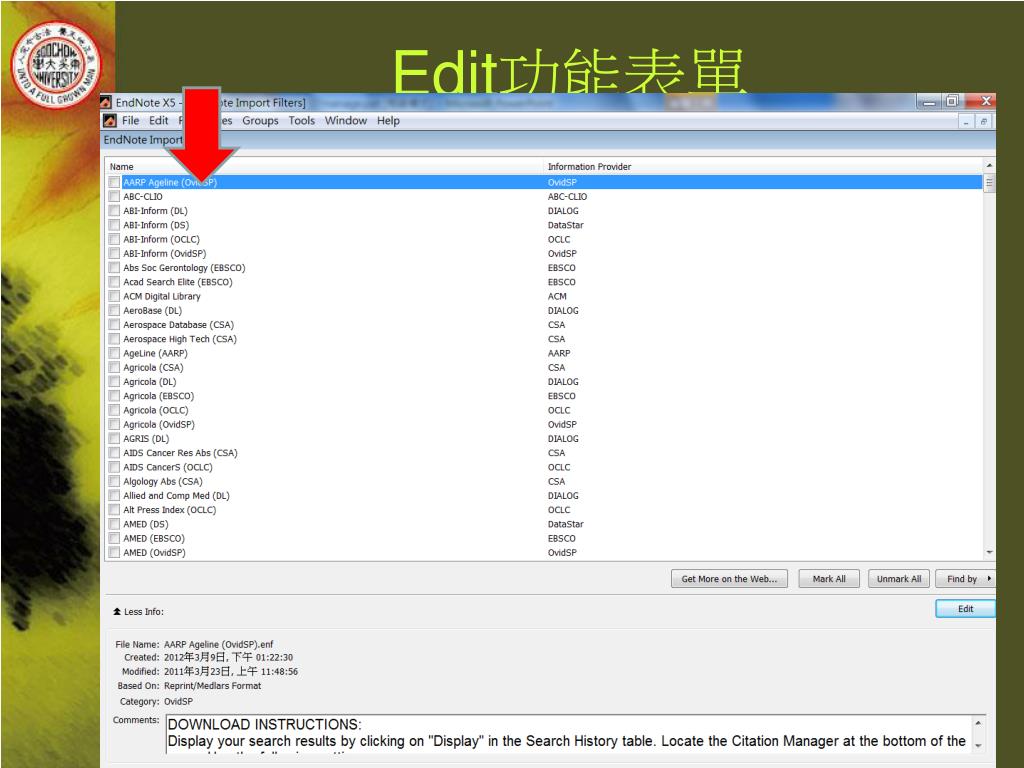Click the list scroll down arrow

pos(989,552)
